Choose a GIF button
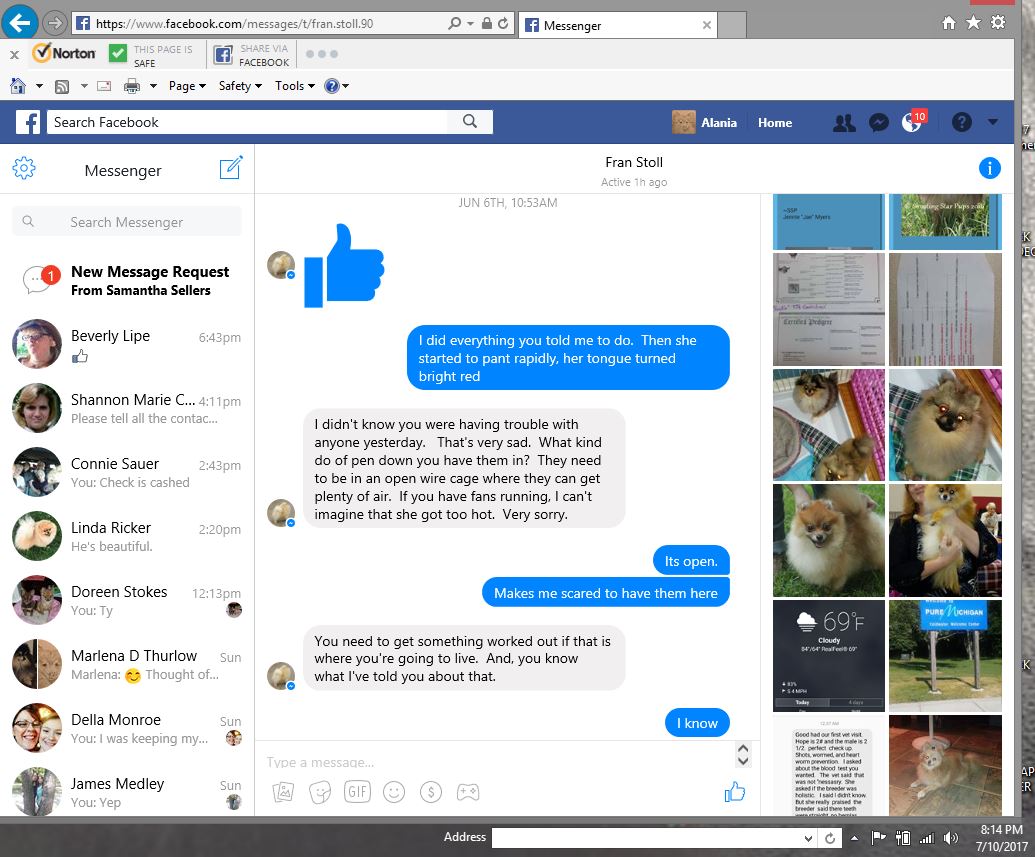1035x857 pixels. click(357, 791)
